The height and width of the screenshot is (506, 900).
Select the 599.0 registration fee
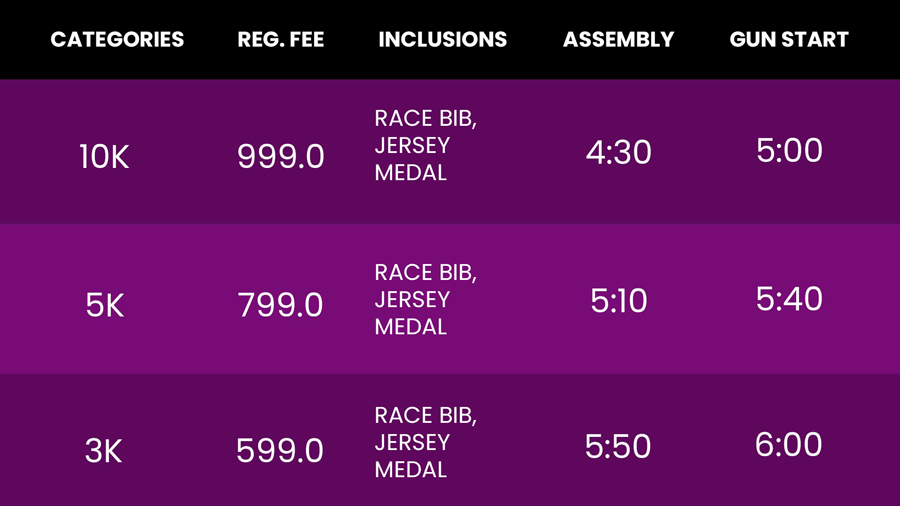(x=280, y=450)
